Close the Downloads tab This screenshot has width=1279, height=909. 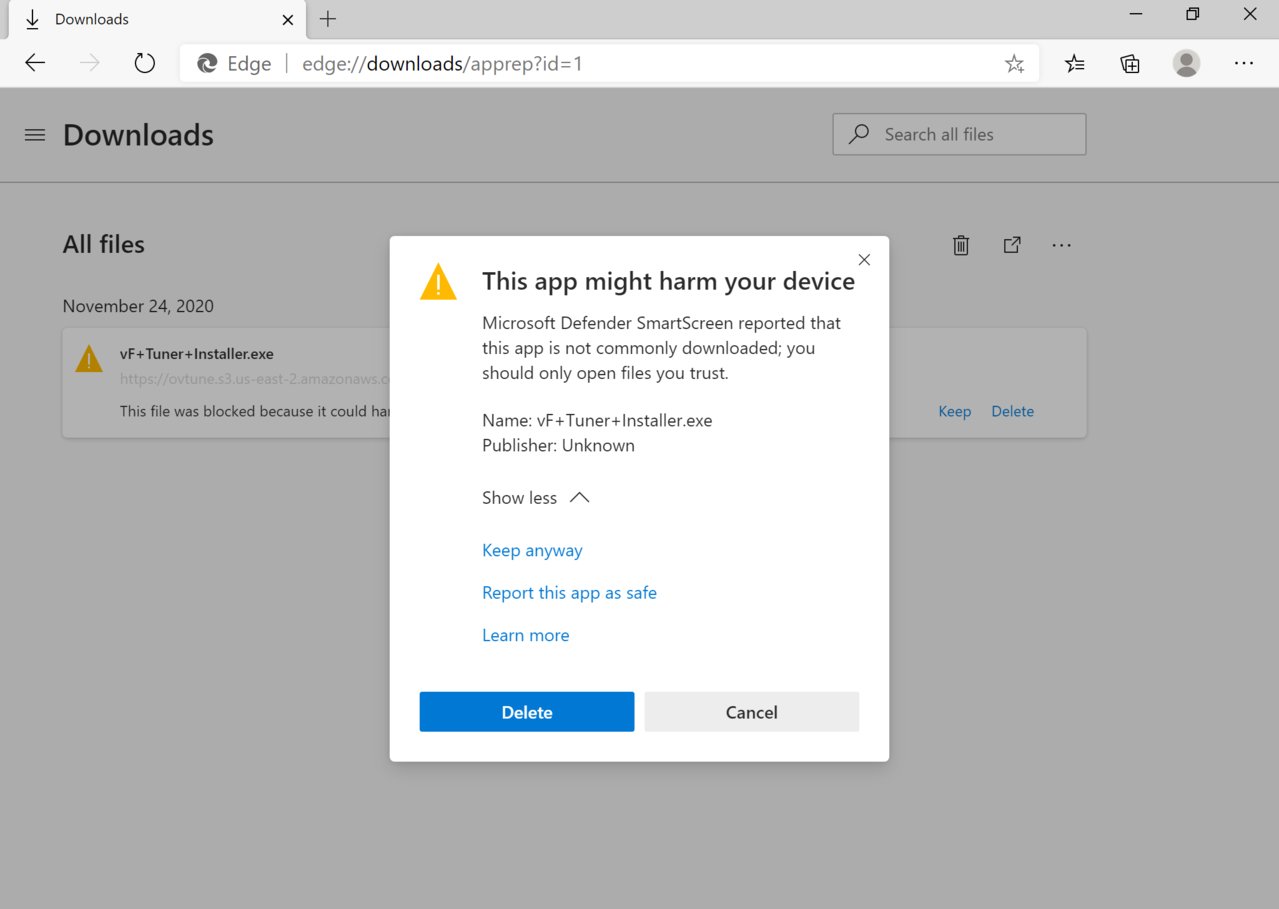288,19
